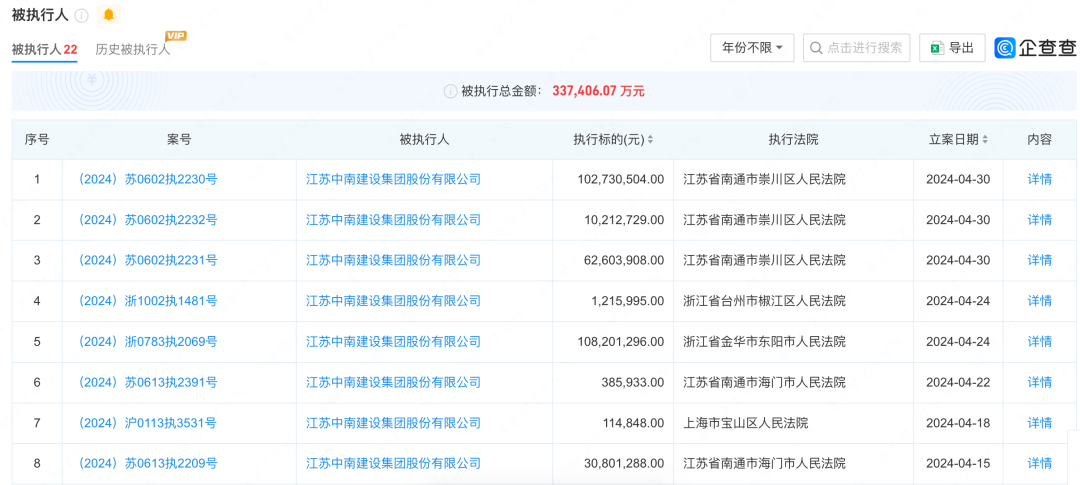Click the amount 10,212,729.00

coord(624,220)
